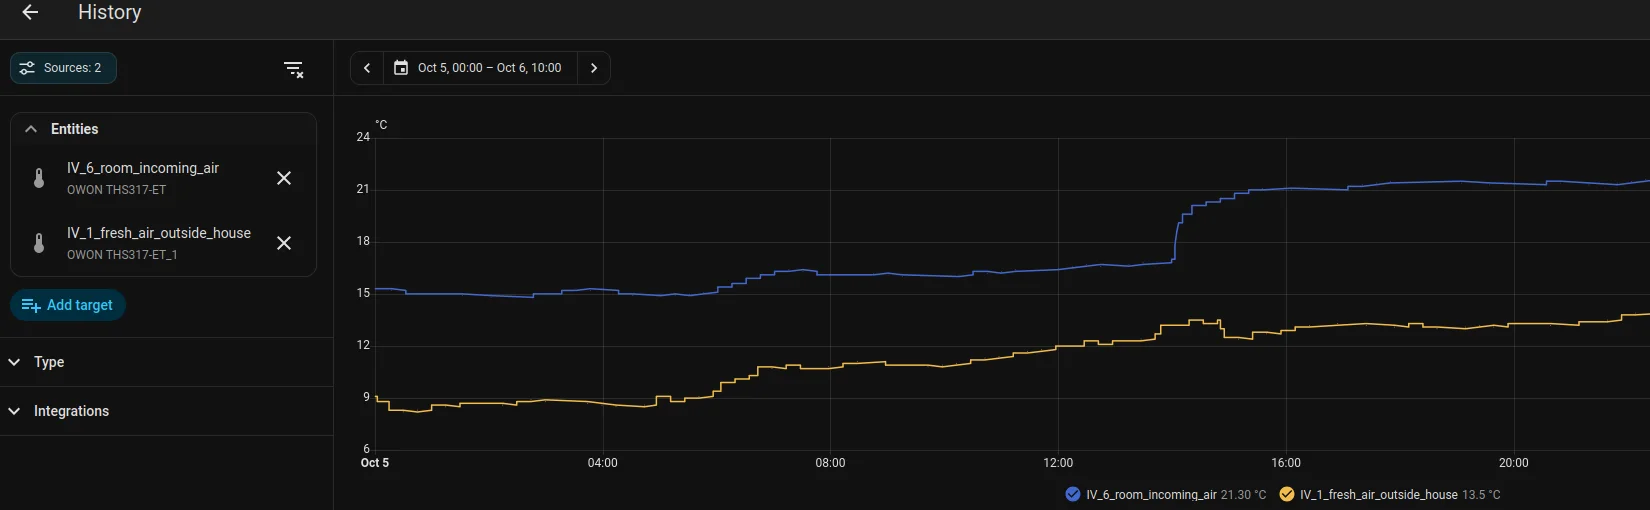Go to the previous date range
The width and height of the screenshot is (1650, 510).
pyautogui.click(x=367, y=68)
